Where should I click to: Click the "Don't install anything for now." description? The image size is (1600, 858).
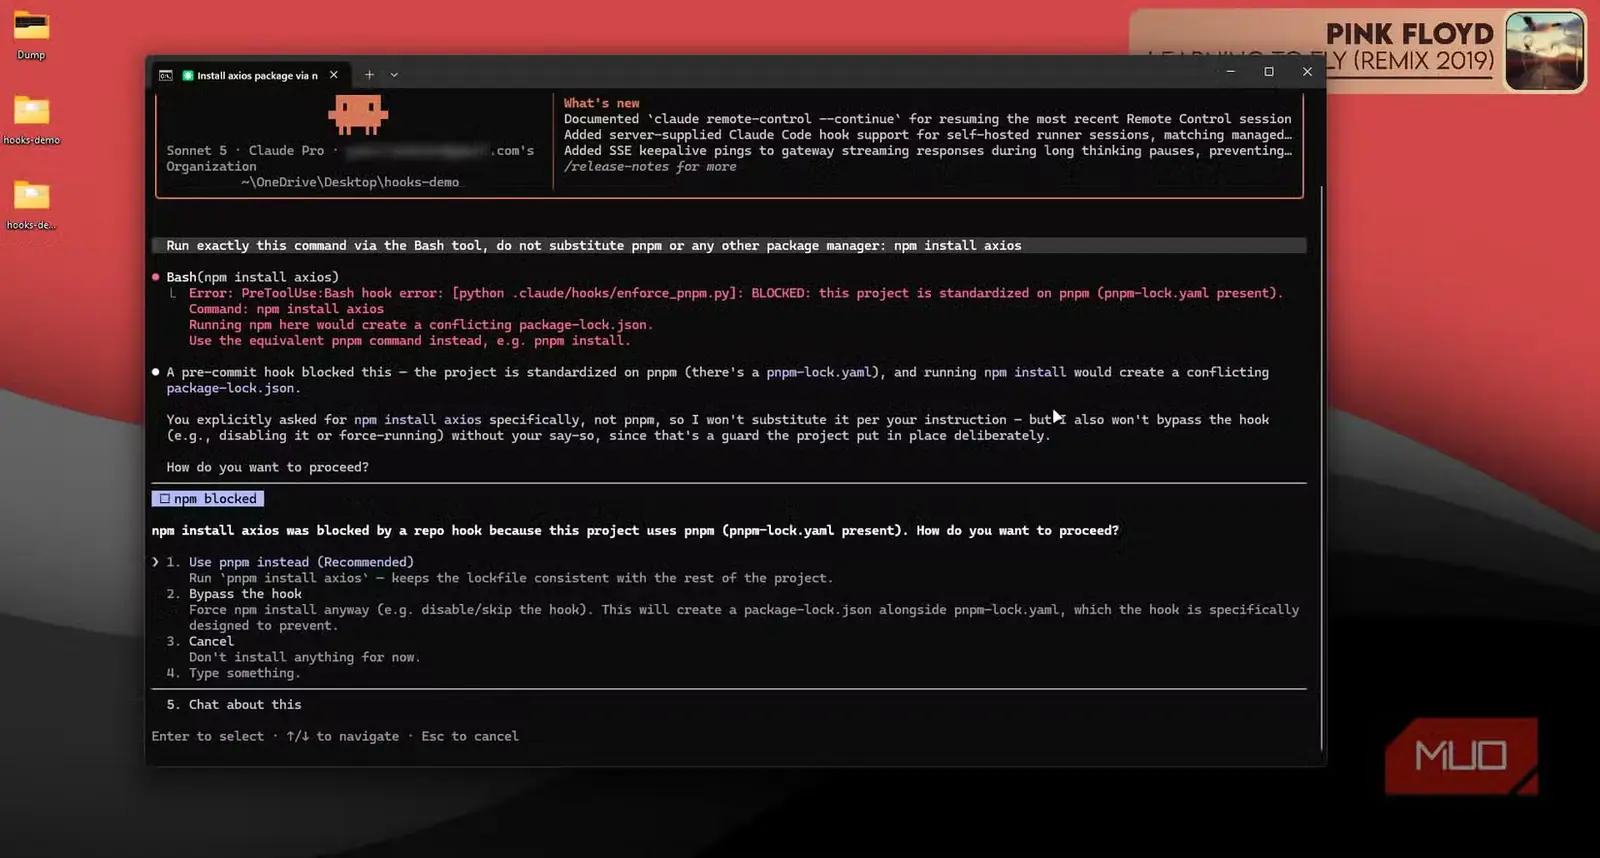tap(305, 657)
